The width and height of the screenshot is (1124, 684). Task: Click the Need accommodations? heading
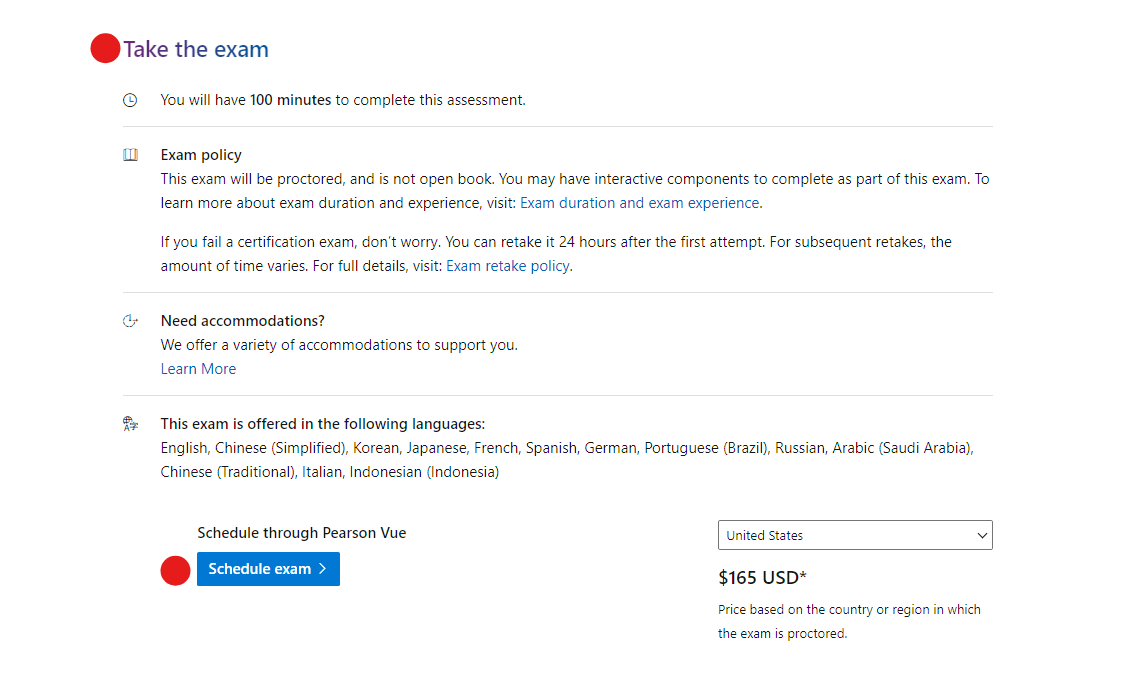tap(242, 320)
